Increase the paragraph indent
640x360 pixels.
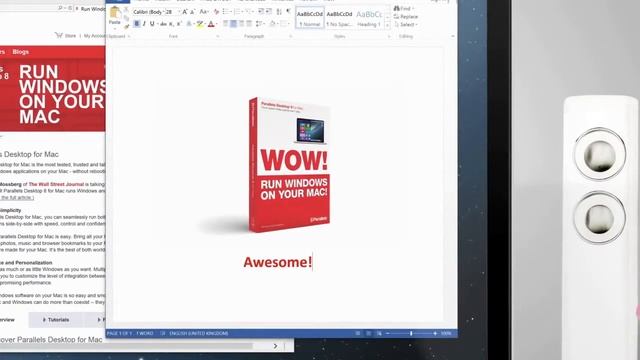click(x=269, y=11)
